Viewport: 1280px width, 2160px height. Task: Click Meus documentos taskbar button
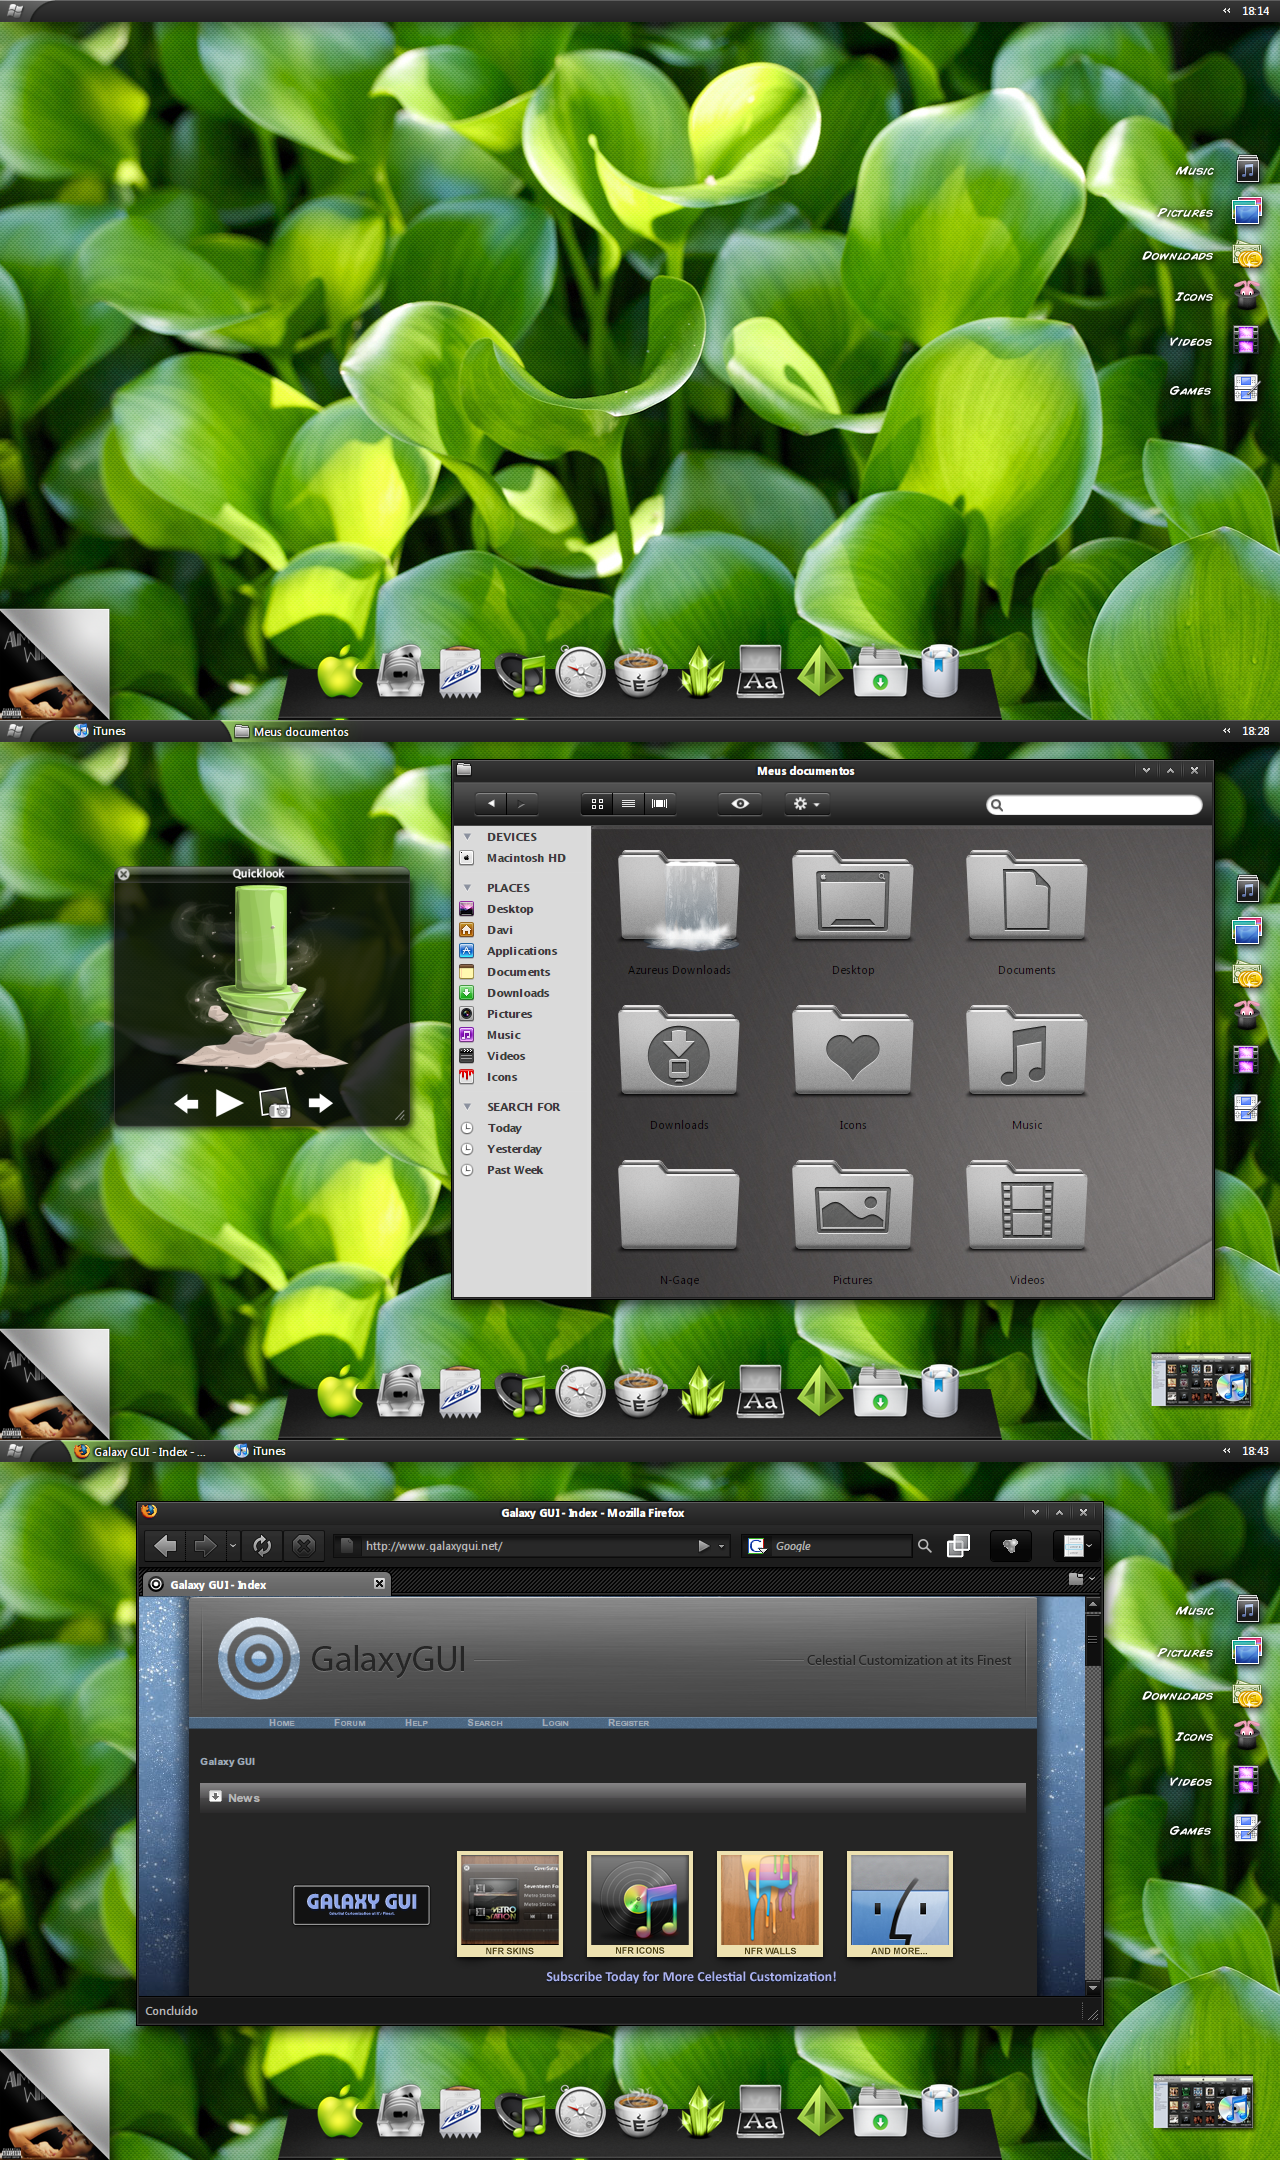(292, 731)
